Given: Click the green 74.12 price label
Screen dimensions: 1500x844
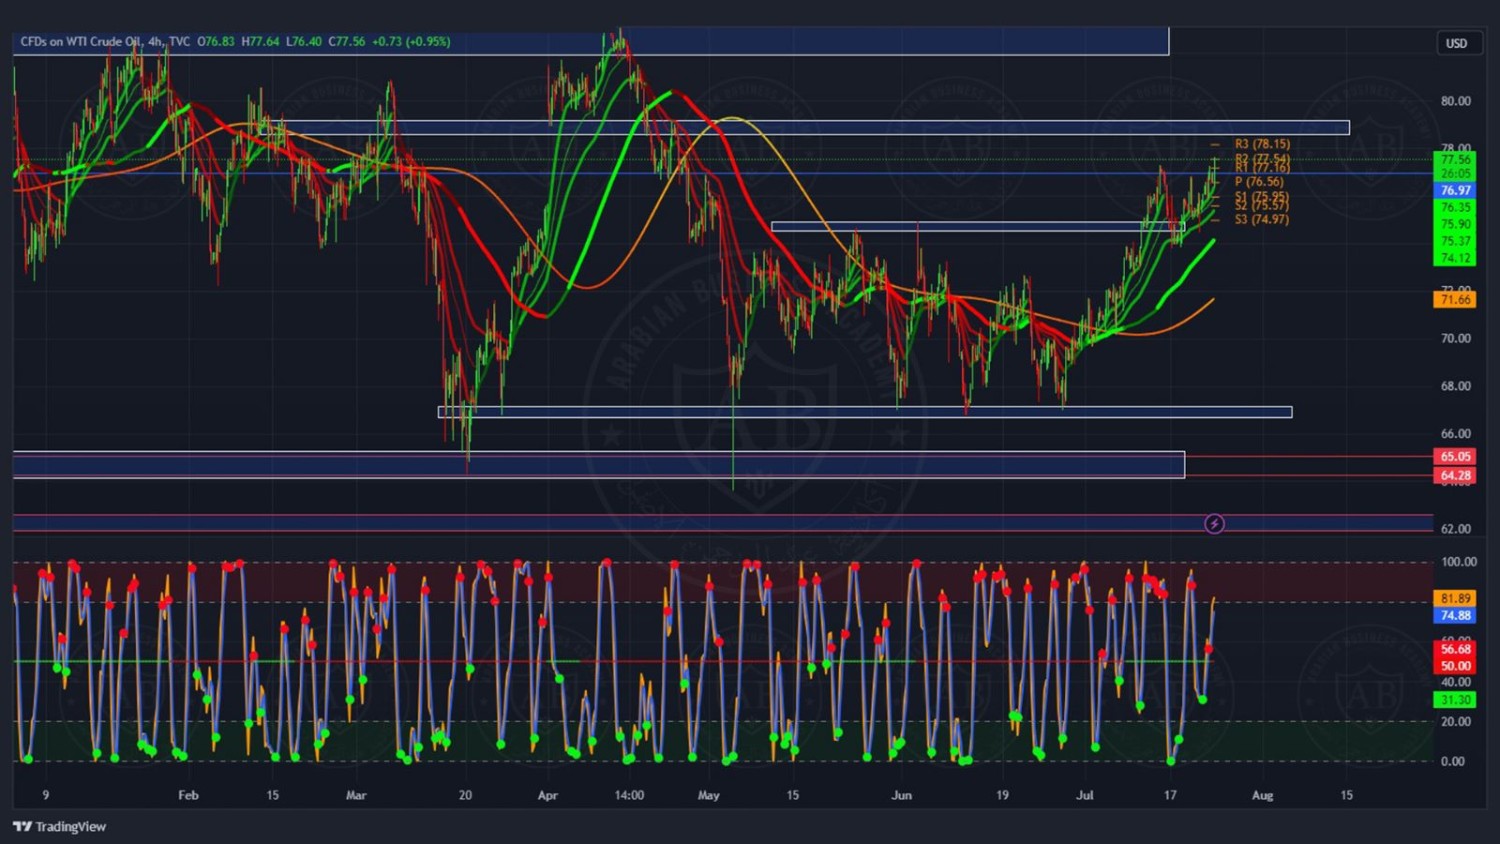Looking at the screenshot, I should tap(1455, 258).
